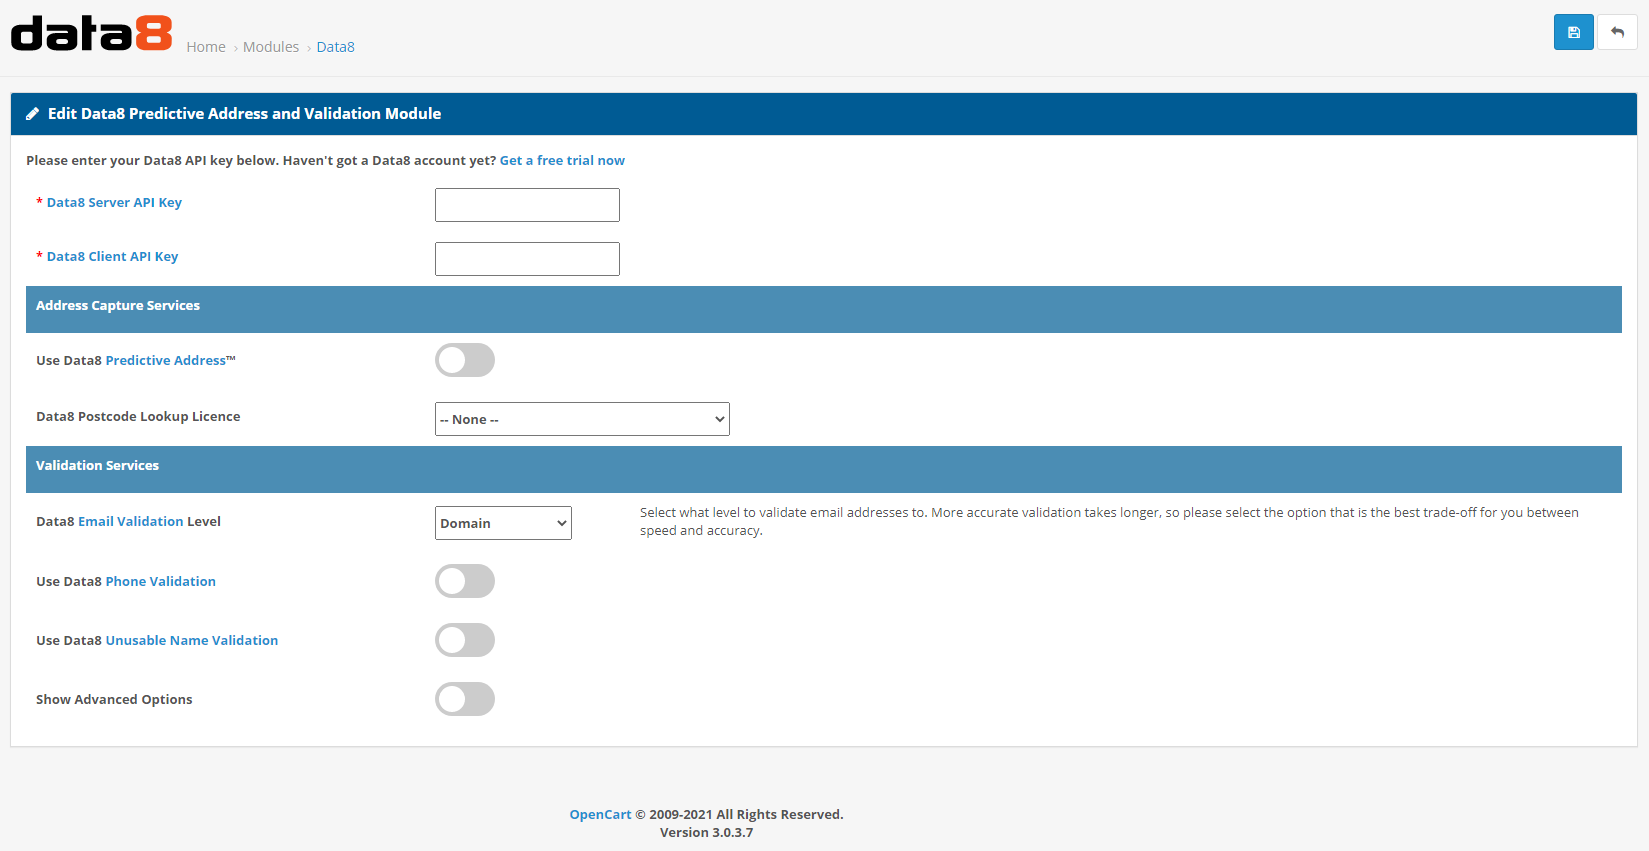Image resolution: width=1649 pixels, height=851 pixels.
Task: Open Data8 breadcrumb link
Action: [x=336, y=47]
